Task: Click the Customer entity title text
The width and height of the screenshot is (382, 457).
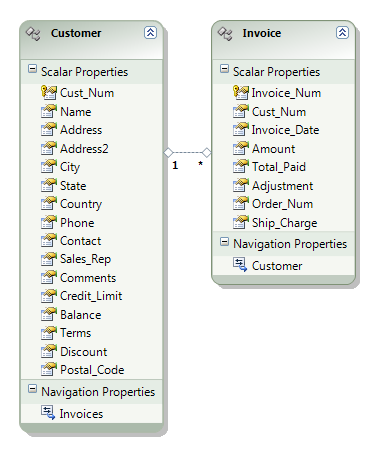Action: (76, 33)
